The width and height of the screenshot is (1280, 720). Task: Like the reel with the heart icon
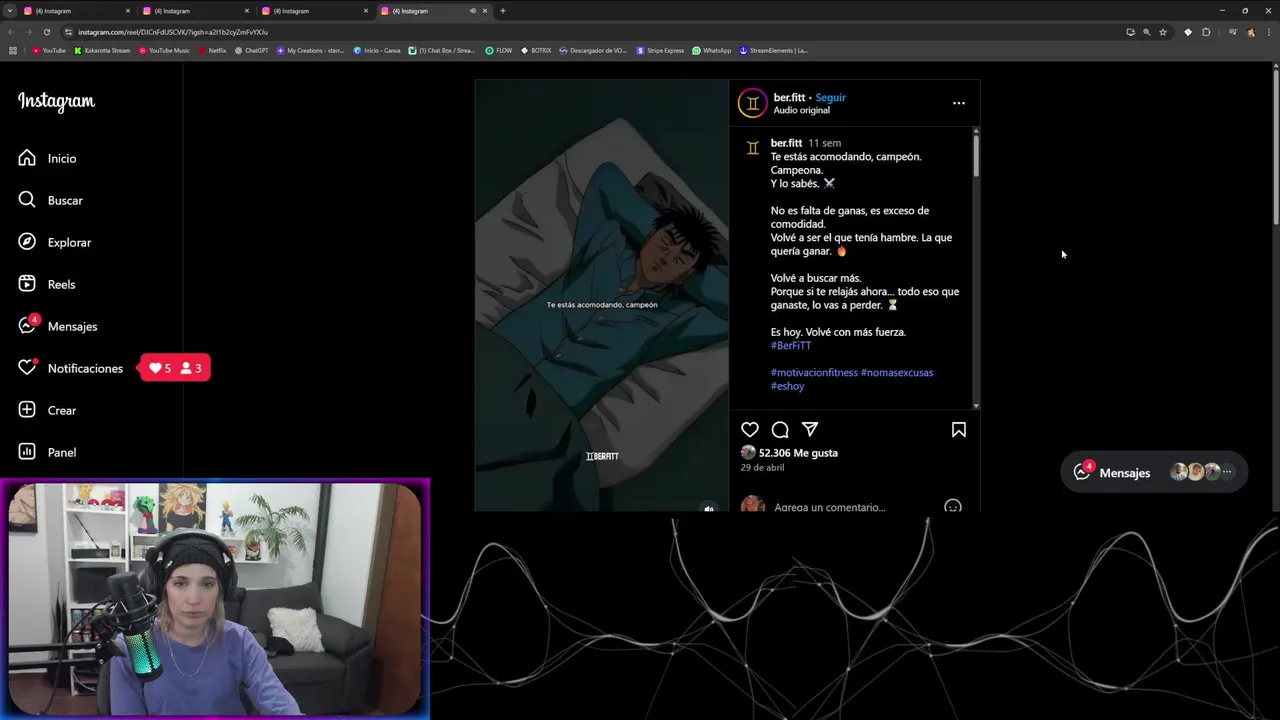(750, 429)
